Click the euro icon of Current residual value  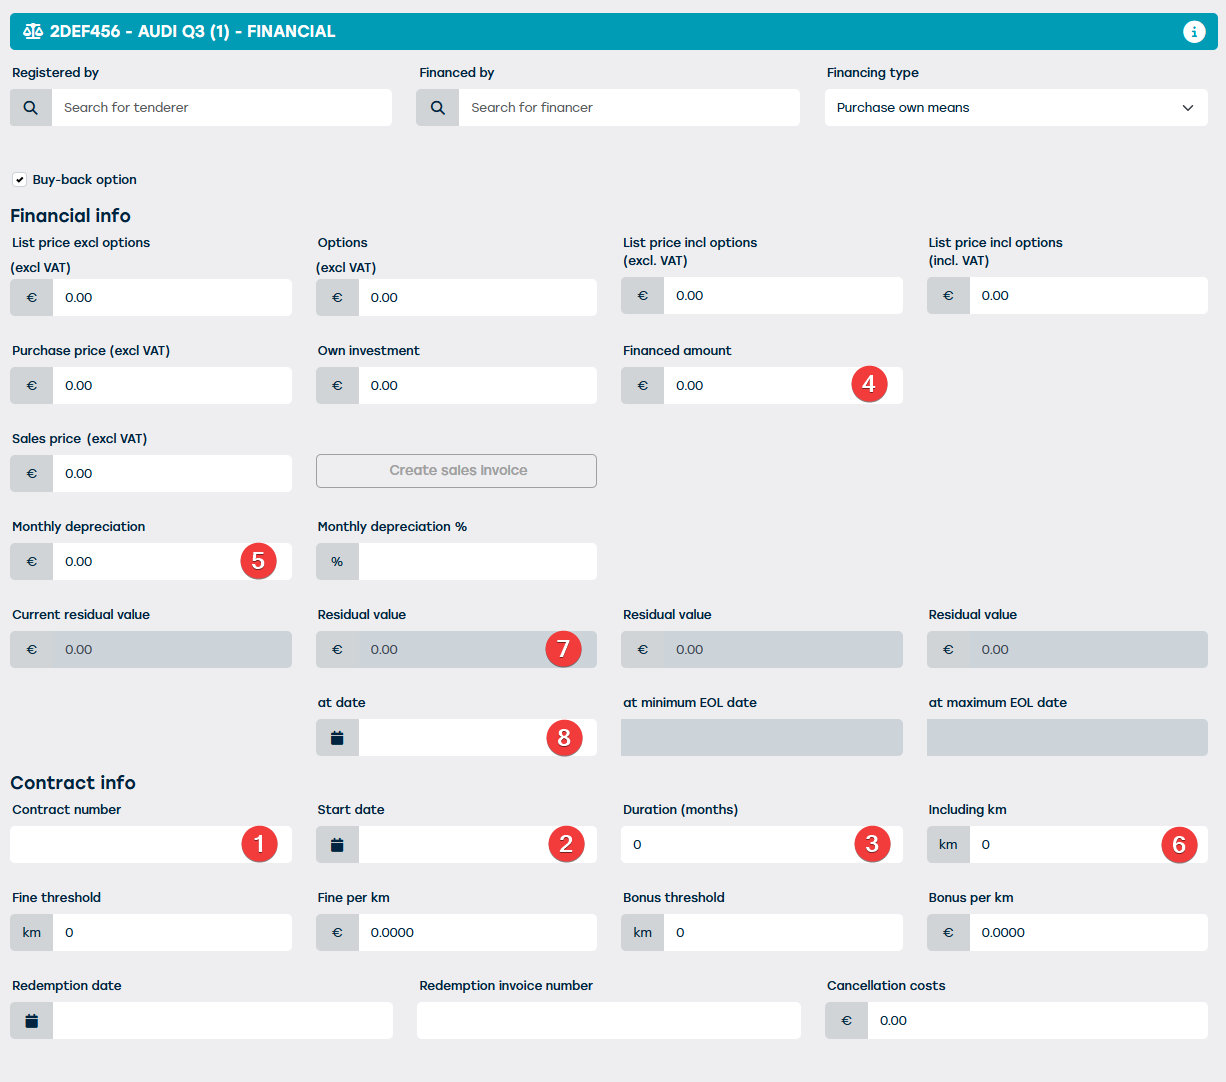[31, 650]
